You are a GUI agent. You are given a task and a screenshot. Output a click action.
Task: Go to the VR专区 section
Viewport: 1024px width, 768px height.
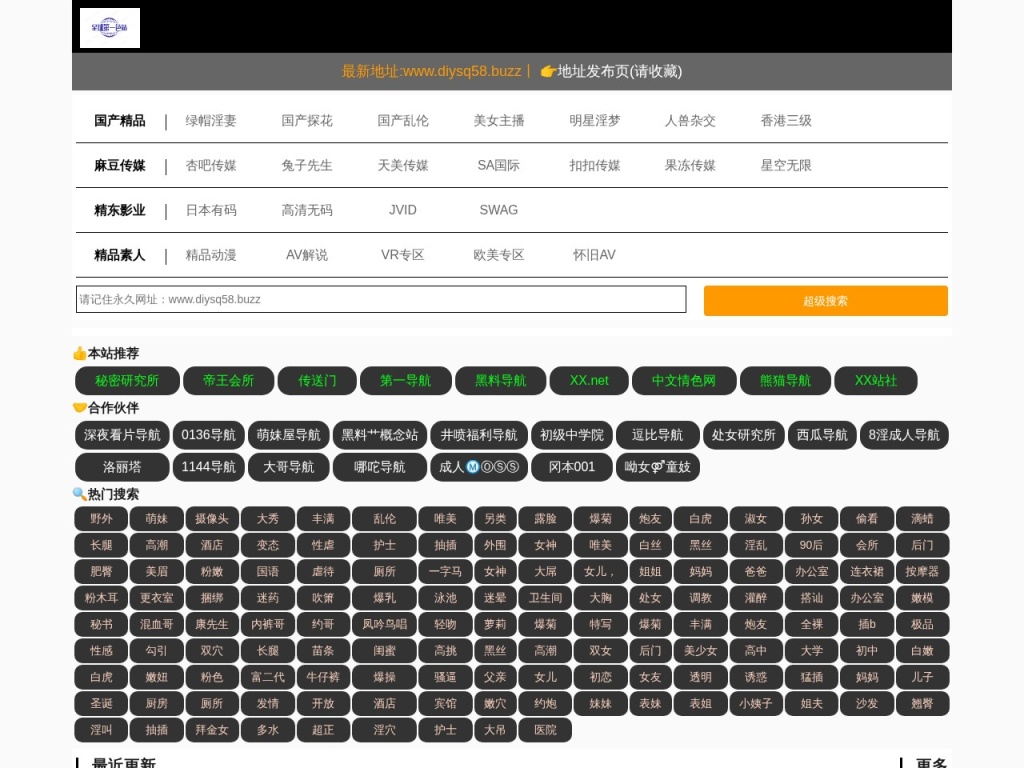click(402, 255)
